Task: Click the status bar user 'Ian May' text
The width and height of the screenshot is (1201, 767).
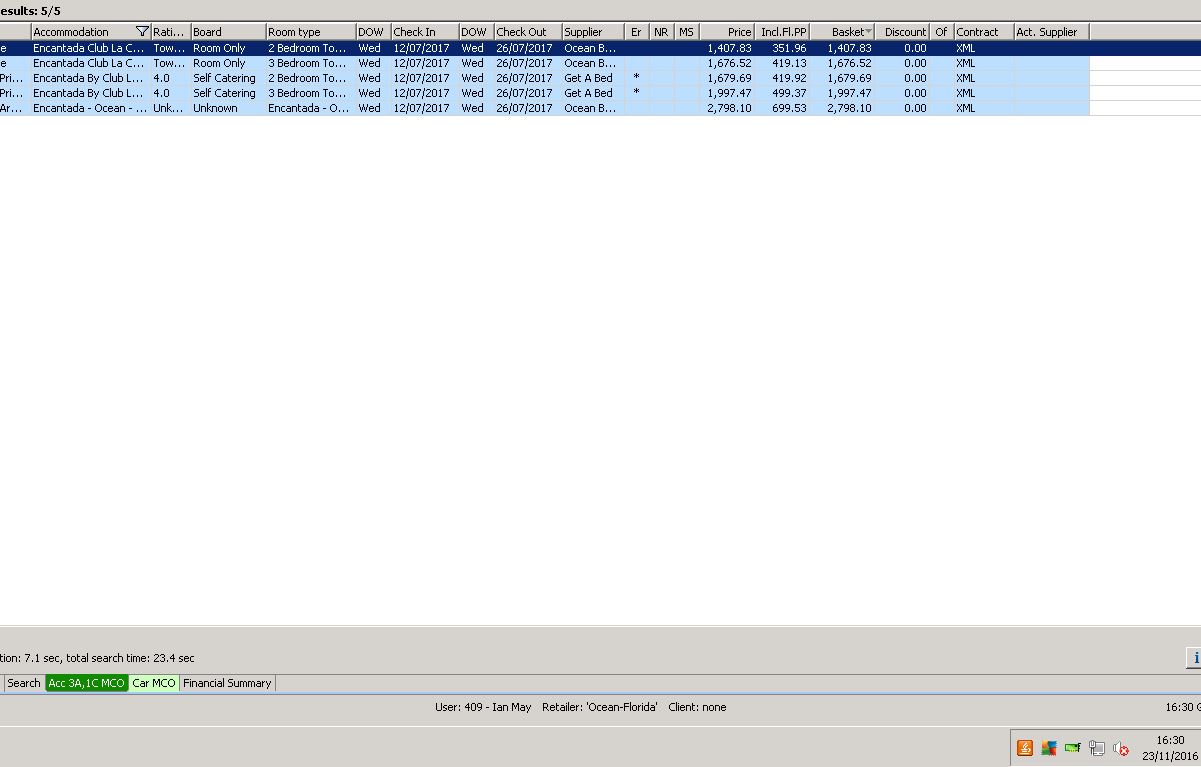Action: pos(483,707)
